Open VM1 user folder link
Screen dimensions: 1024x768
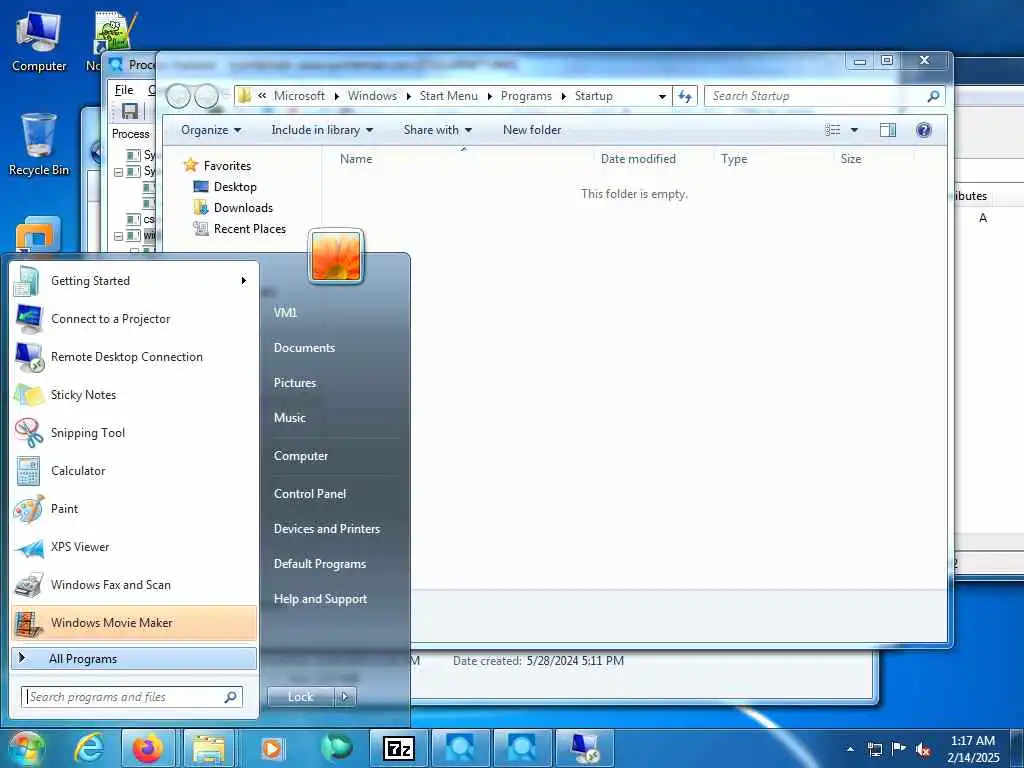tap(285, 313)
